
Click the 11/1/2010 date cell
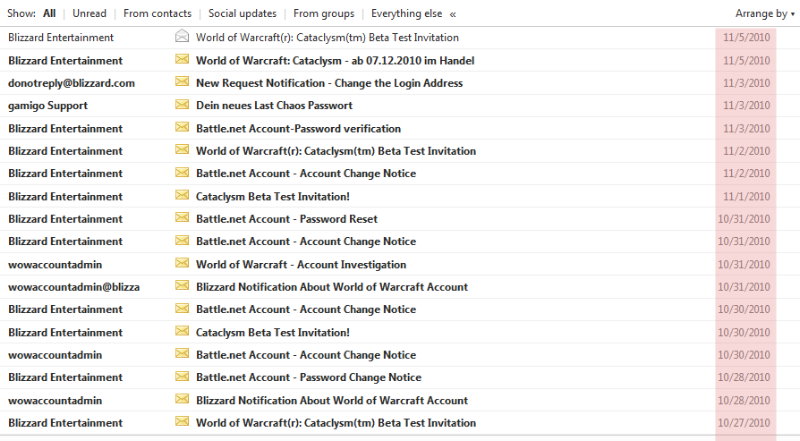[x=746, y=197]
